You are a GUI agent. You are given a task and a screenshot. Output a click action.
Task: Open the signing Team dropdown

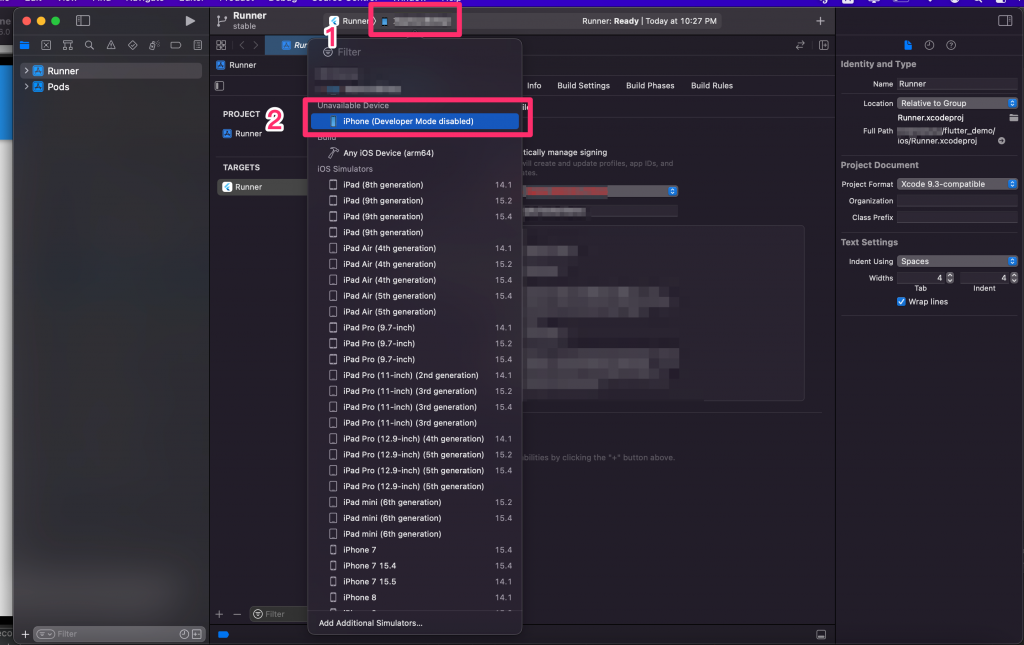[600, 191]
